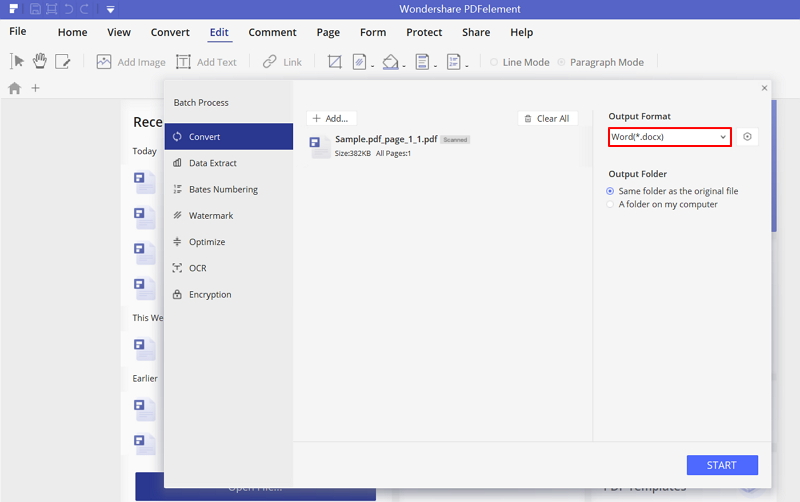Select Bates Numbering in Batch Process sidebar
The width and height of the screenshot is (800, 502).
pos(229,189)
